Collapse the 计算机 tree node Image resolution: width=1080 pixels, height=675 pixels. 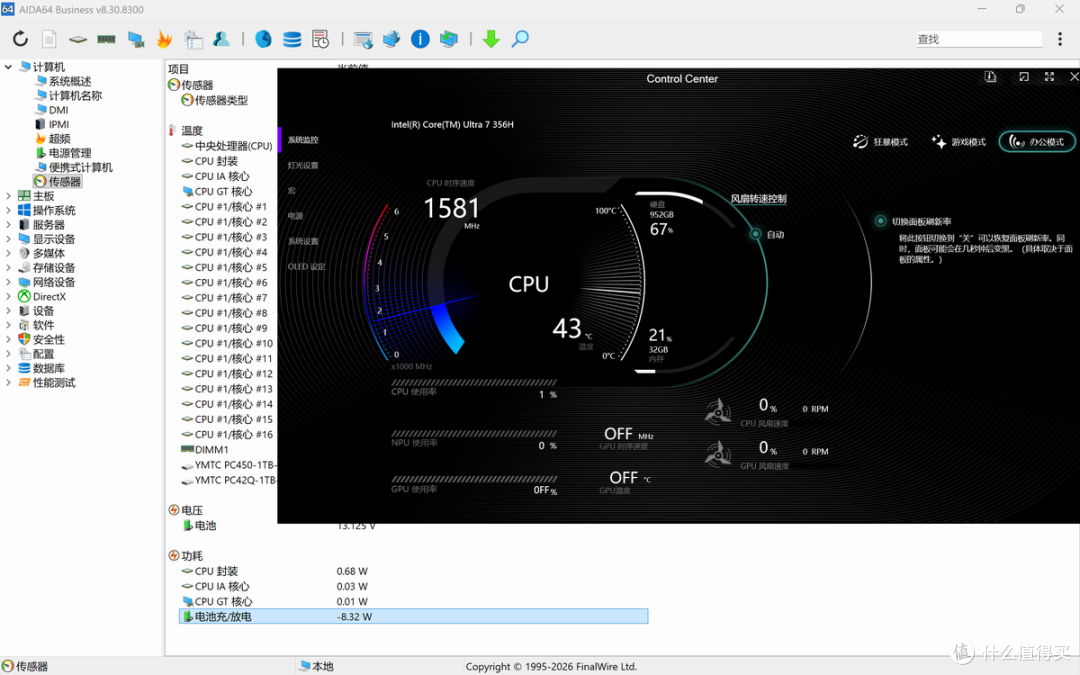8,67
